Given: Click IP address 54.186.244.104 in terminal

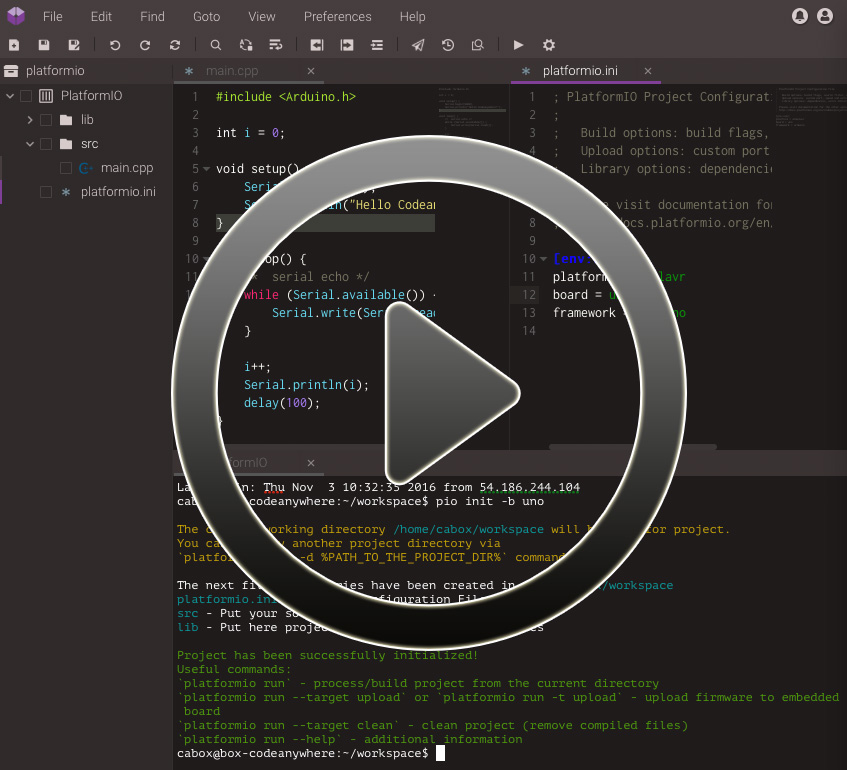Looking at the screenshot, I should (529, 487).
